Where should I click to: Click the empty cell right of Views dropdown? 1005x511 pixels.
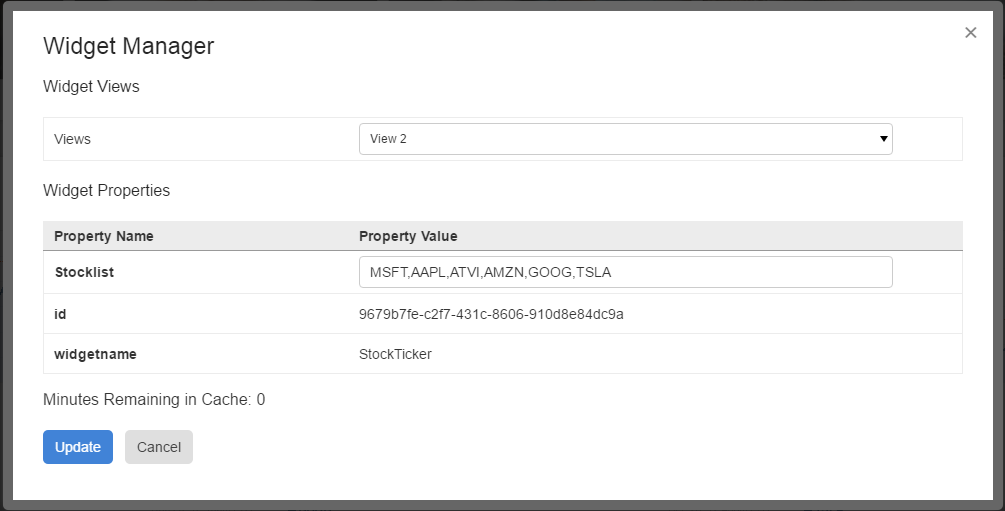point(930,139)
